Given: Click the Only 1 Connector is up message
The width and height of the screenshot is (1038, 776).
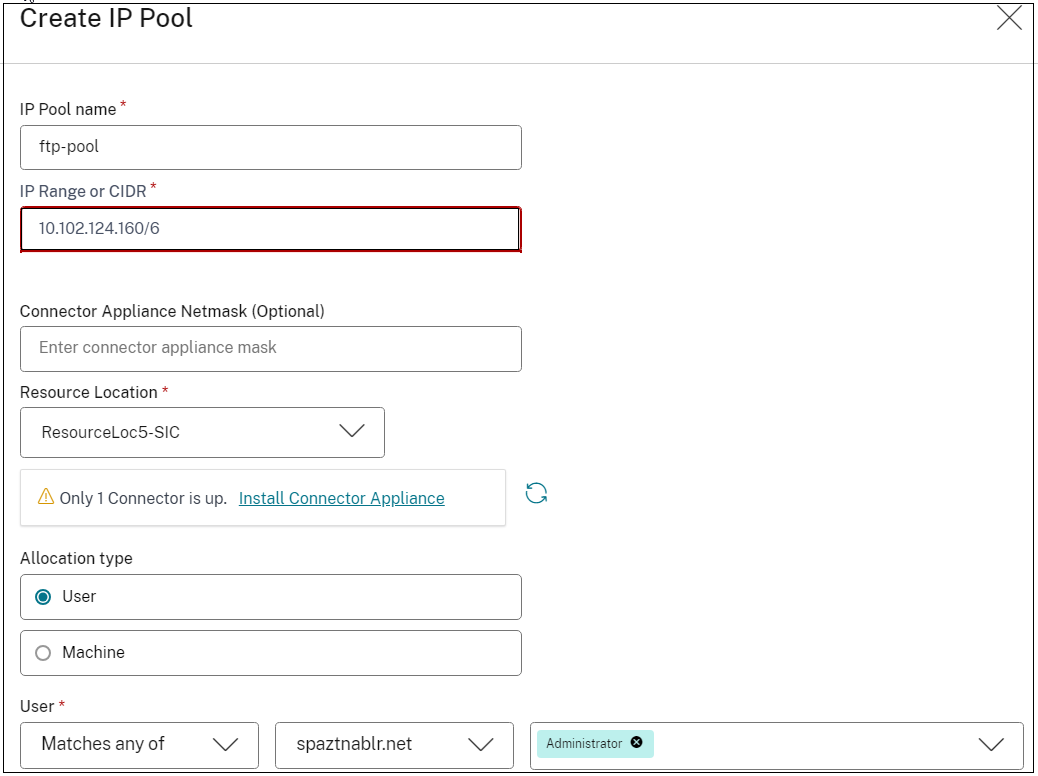Looking at the screenshot, I should [x=143, y=498].
